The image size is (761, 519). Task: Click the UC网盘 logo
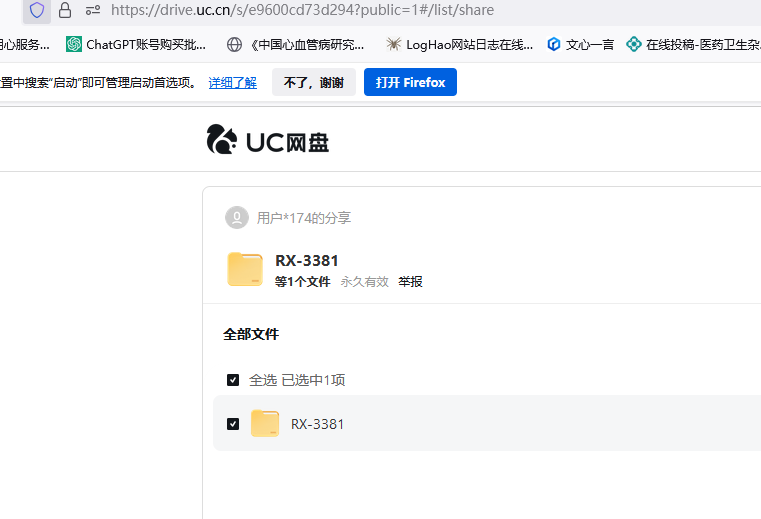tap(268, 140)
